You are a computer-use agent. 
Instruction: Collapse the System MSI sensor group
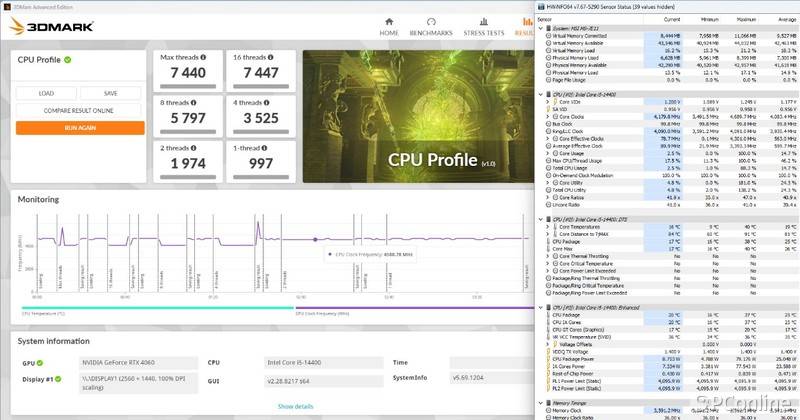point(541,28)
